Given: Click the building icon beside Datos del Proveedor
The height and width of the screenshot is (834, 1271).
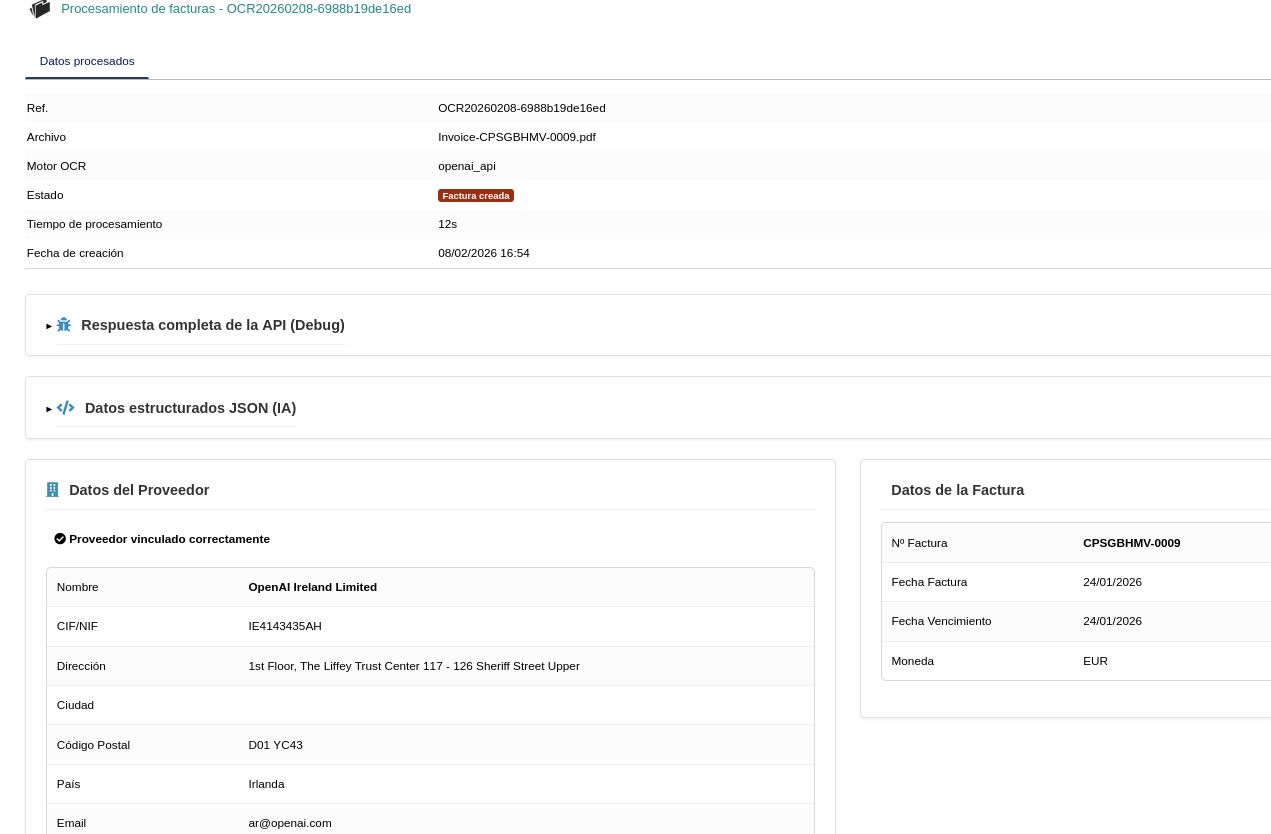Looking at the screenshot, I should coord(53,490).
